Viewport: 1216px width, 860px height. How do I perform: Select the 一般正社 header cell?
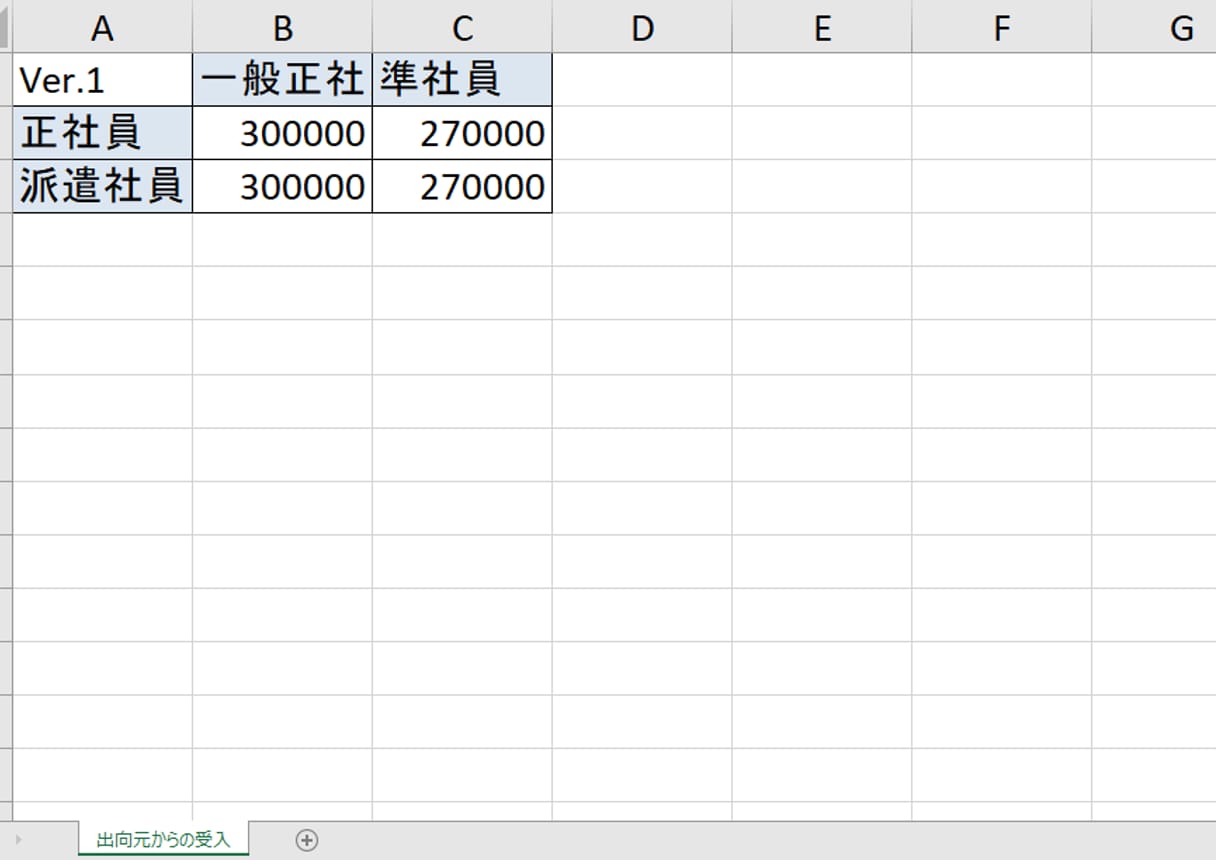click(x=282, y=80)
